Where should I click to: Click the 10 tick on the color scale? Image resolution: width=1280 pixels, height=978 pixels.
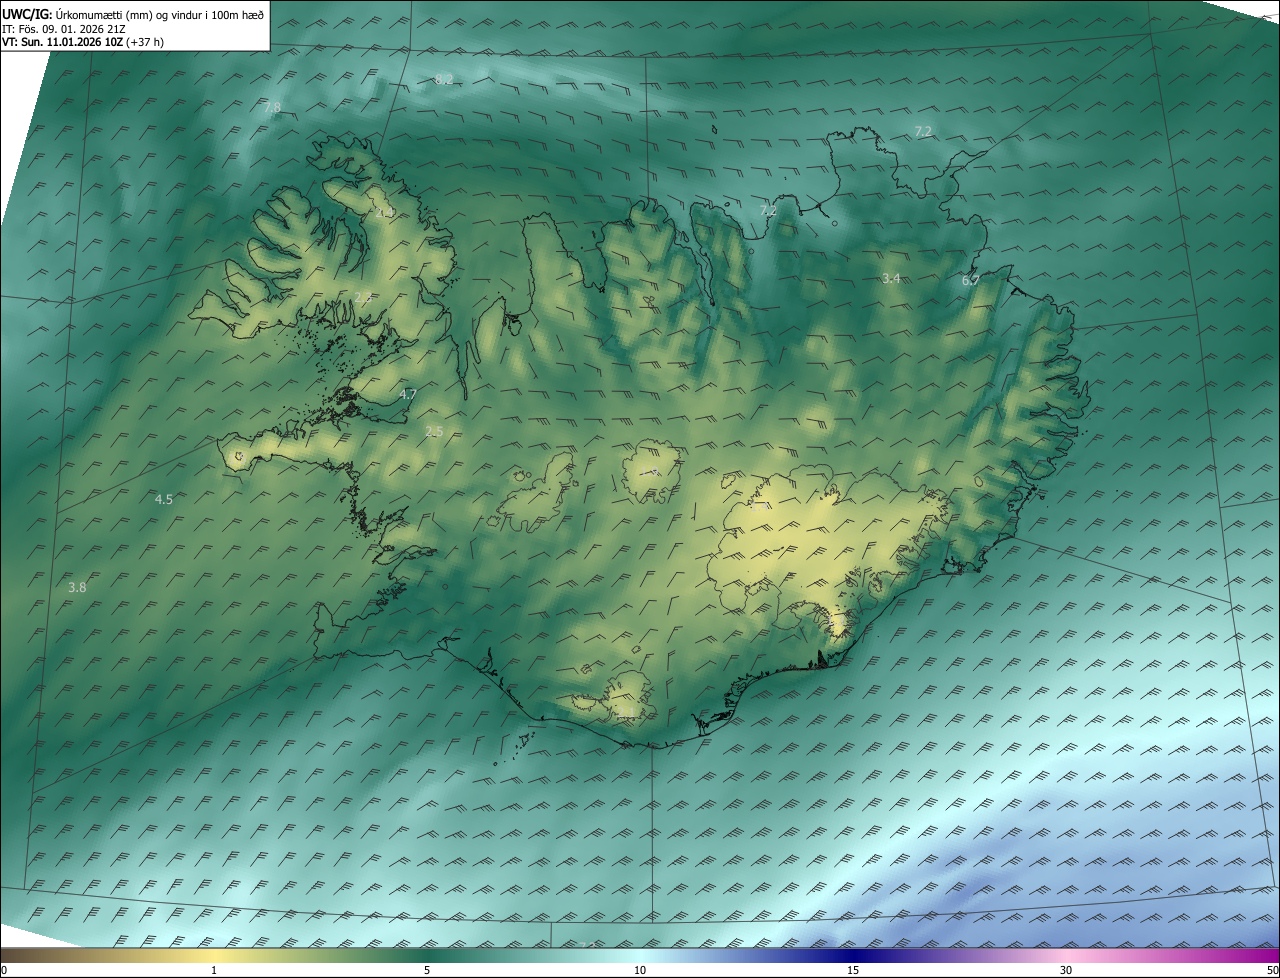coord(640,970)
